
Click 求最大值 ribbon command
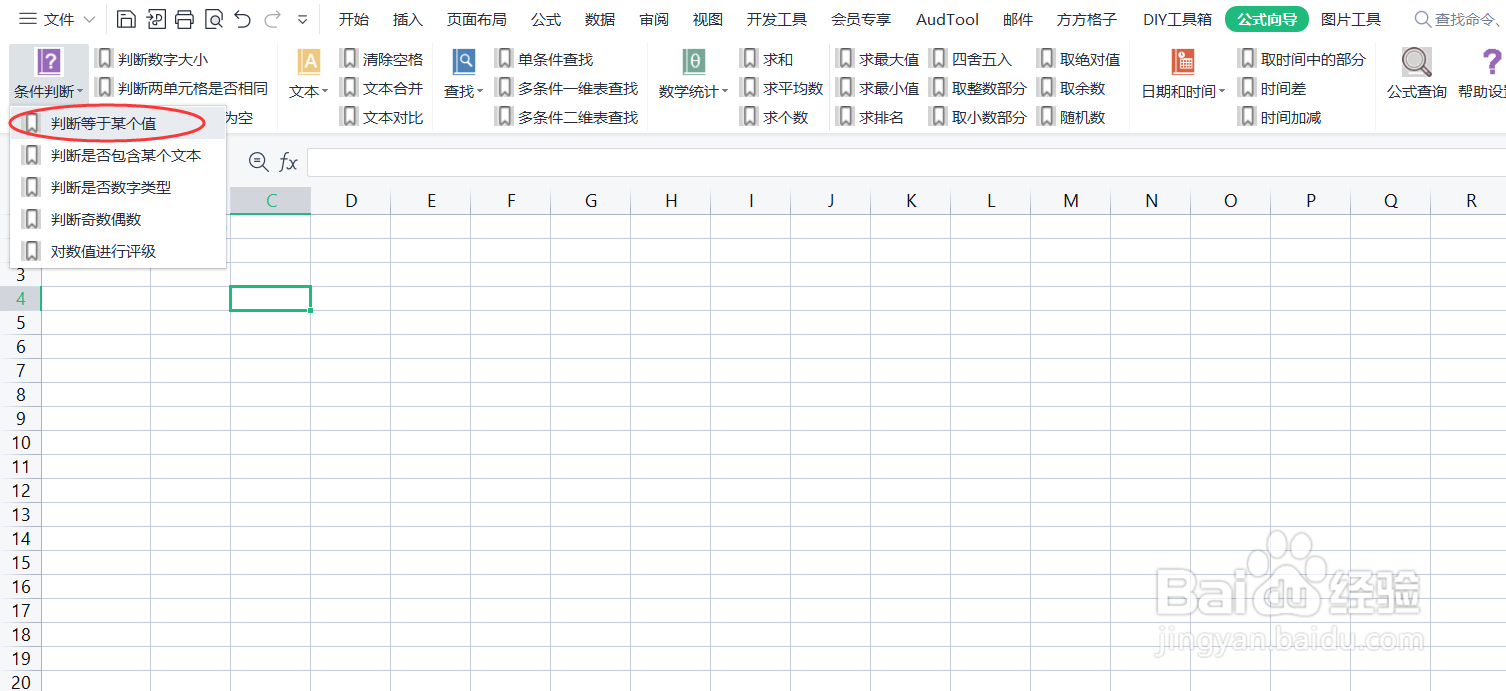[x=878, y=60]
